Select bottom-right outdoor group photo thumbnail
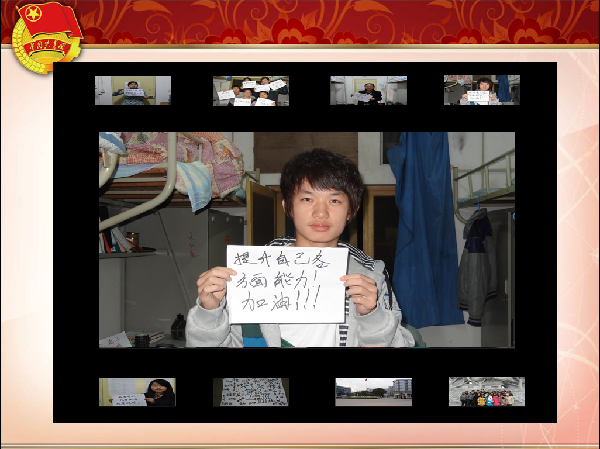Screen dimensions: 600x449 [x=486, y=391]
